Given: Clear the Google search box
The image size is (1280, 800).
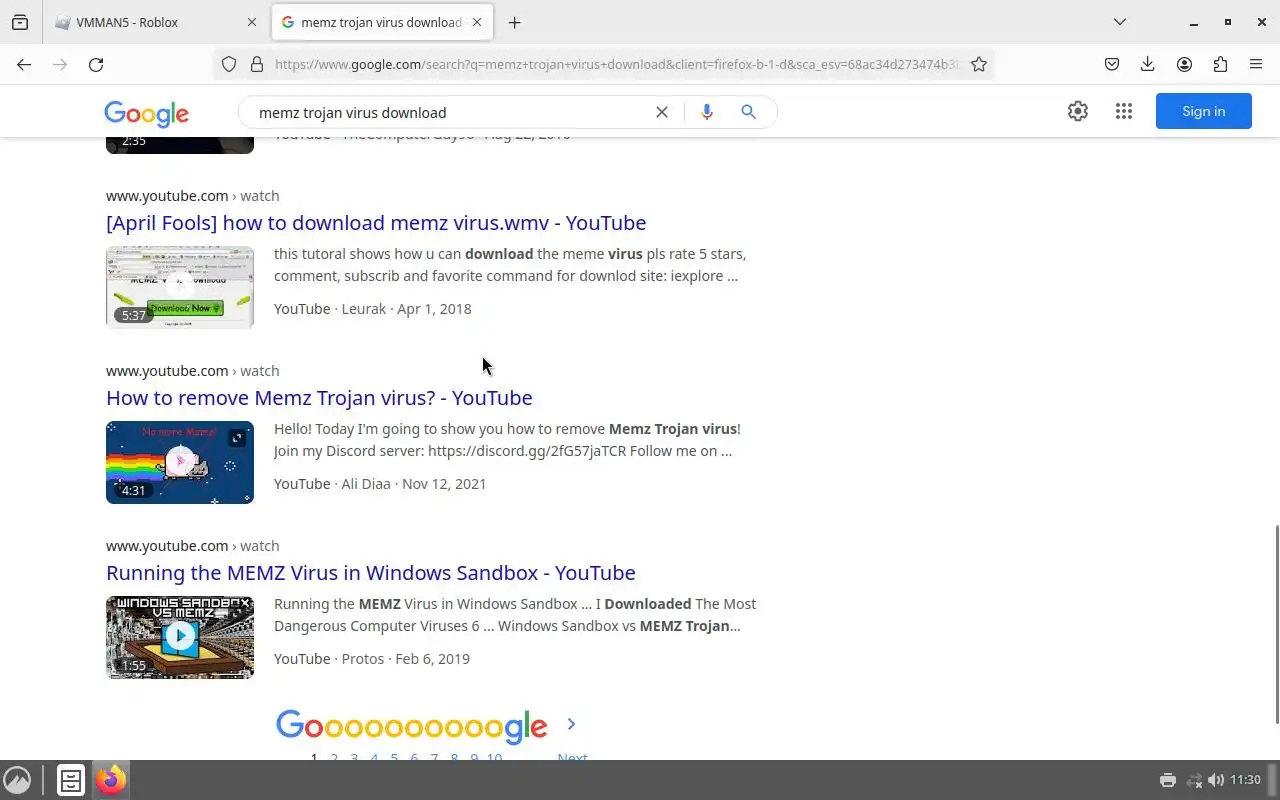Looking at the screenshot, I should coord(662,112).
